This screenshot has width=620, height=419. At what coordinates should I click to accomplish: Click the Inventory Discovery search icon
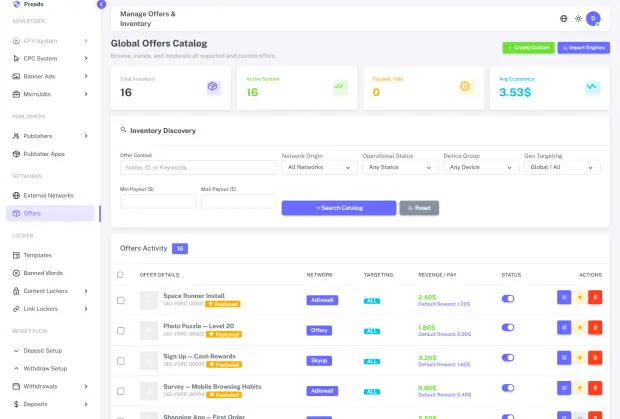[123, 130]
